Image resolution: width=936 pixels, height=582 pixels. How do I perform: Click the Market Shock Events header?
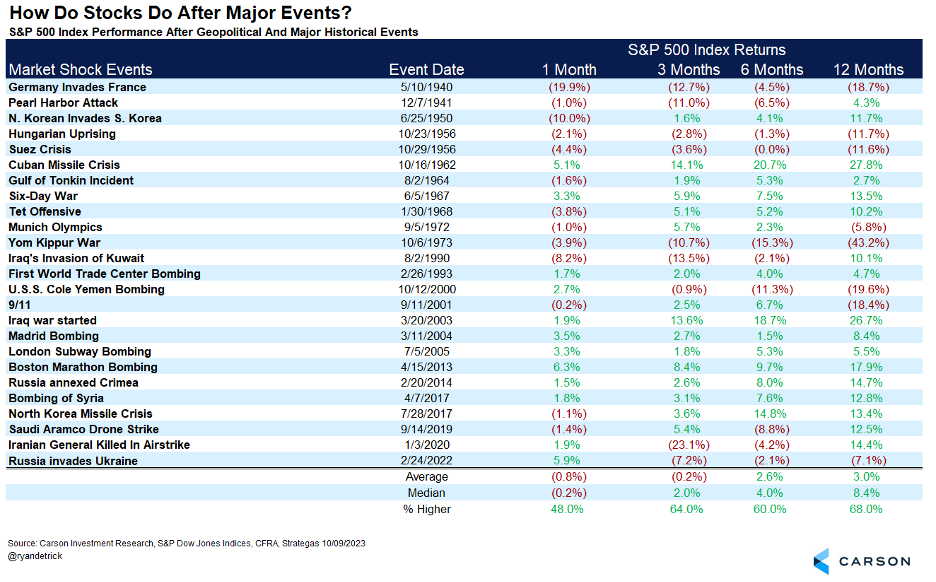tap(80, 70)
